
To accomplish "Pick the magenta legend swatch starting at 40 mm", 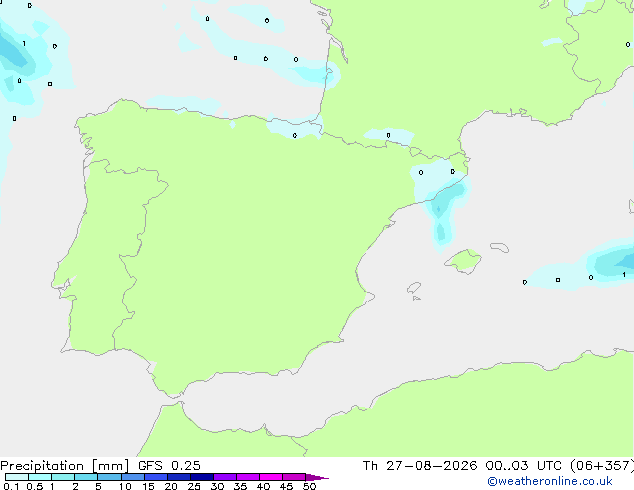I will click(271, 477).
